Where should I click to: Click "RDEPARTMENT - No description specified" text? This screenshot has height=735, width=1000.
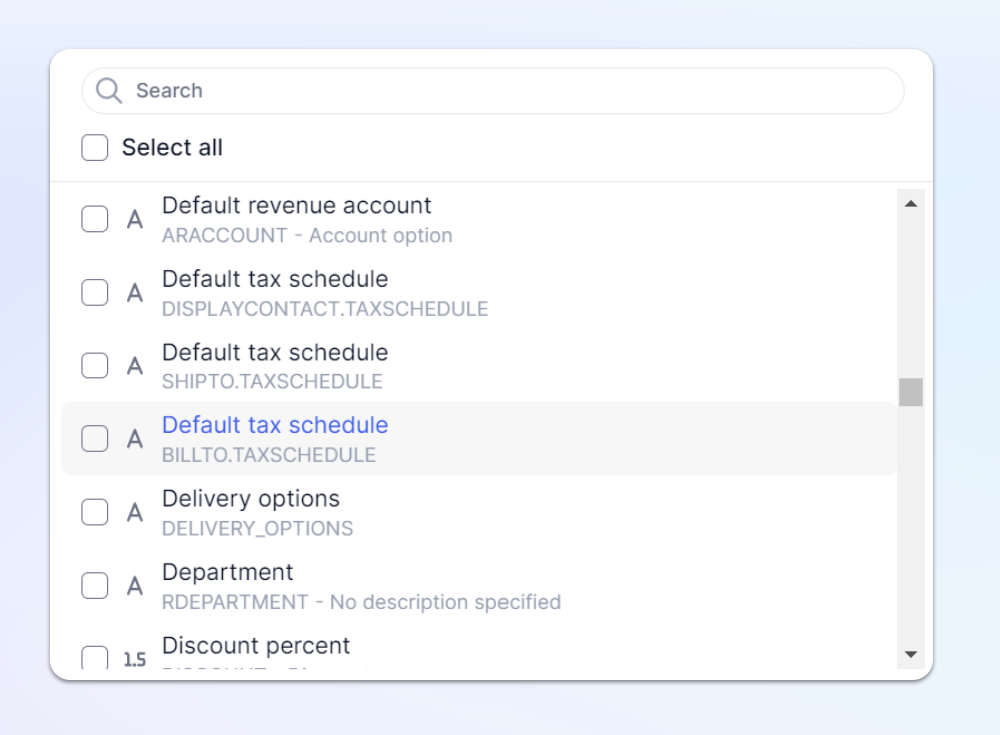362,602
